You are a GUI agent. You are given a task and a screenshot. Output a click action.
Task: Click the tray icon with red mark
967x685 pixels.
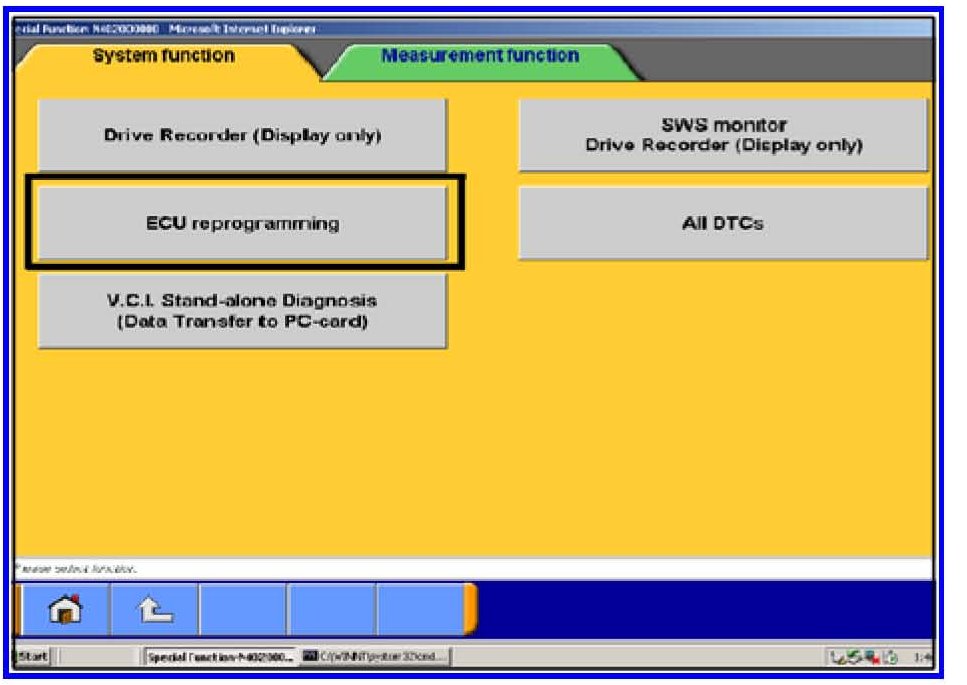pos(872,657)
